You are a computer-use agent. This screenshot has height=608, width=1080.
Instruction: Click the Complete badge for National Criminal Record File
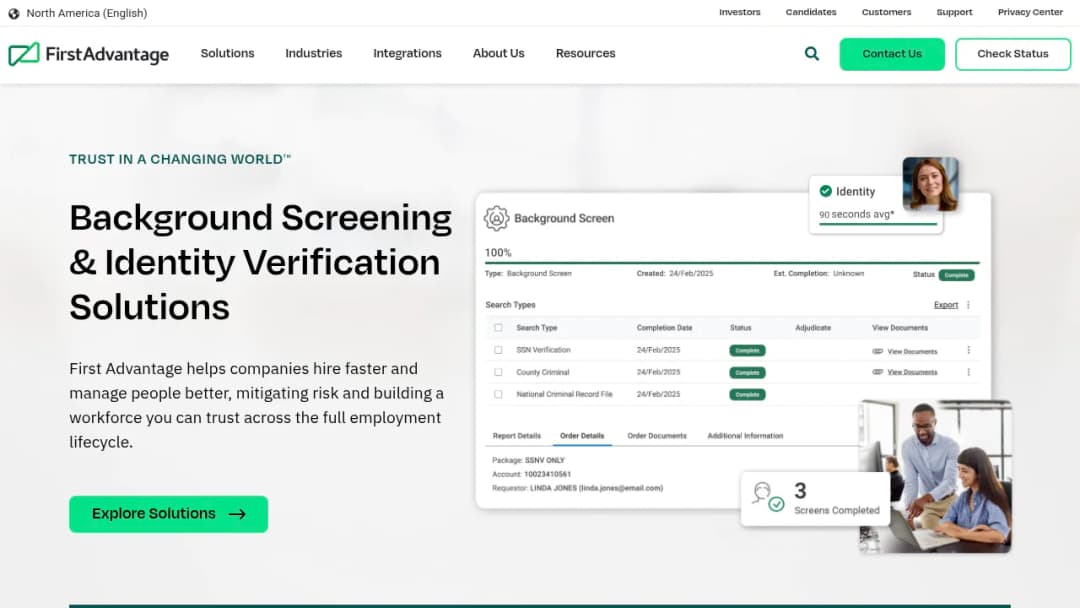[747, 395]
